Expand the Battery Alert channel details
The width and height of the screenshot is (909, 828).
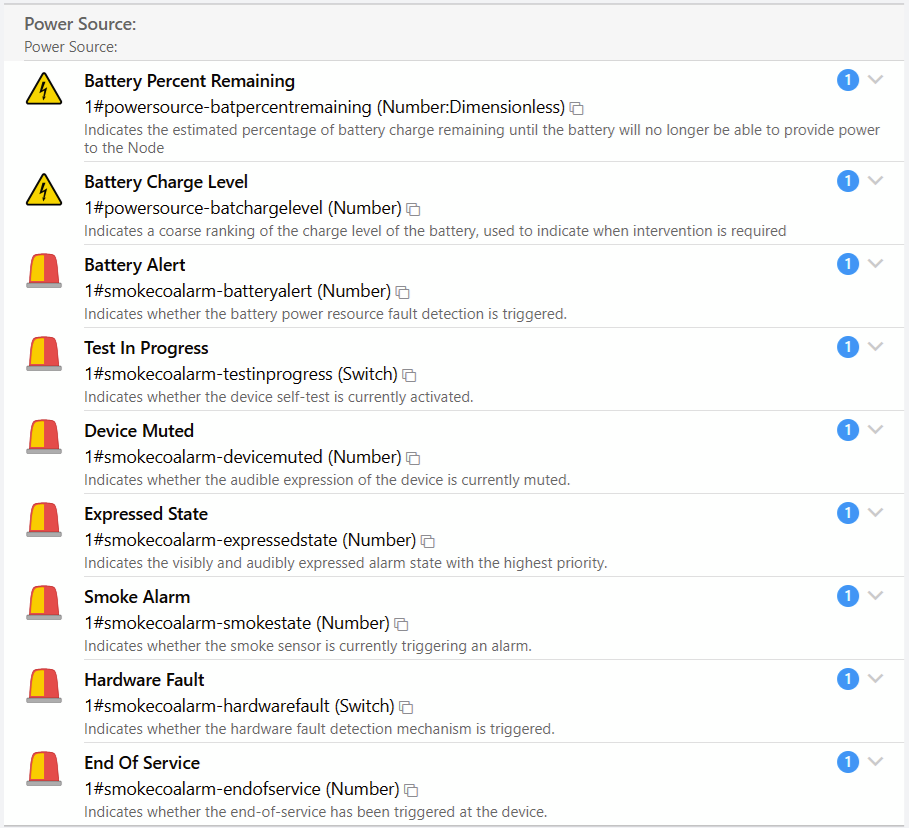point(876,264)
